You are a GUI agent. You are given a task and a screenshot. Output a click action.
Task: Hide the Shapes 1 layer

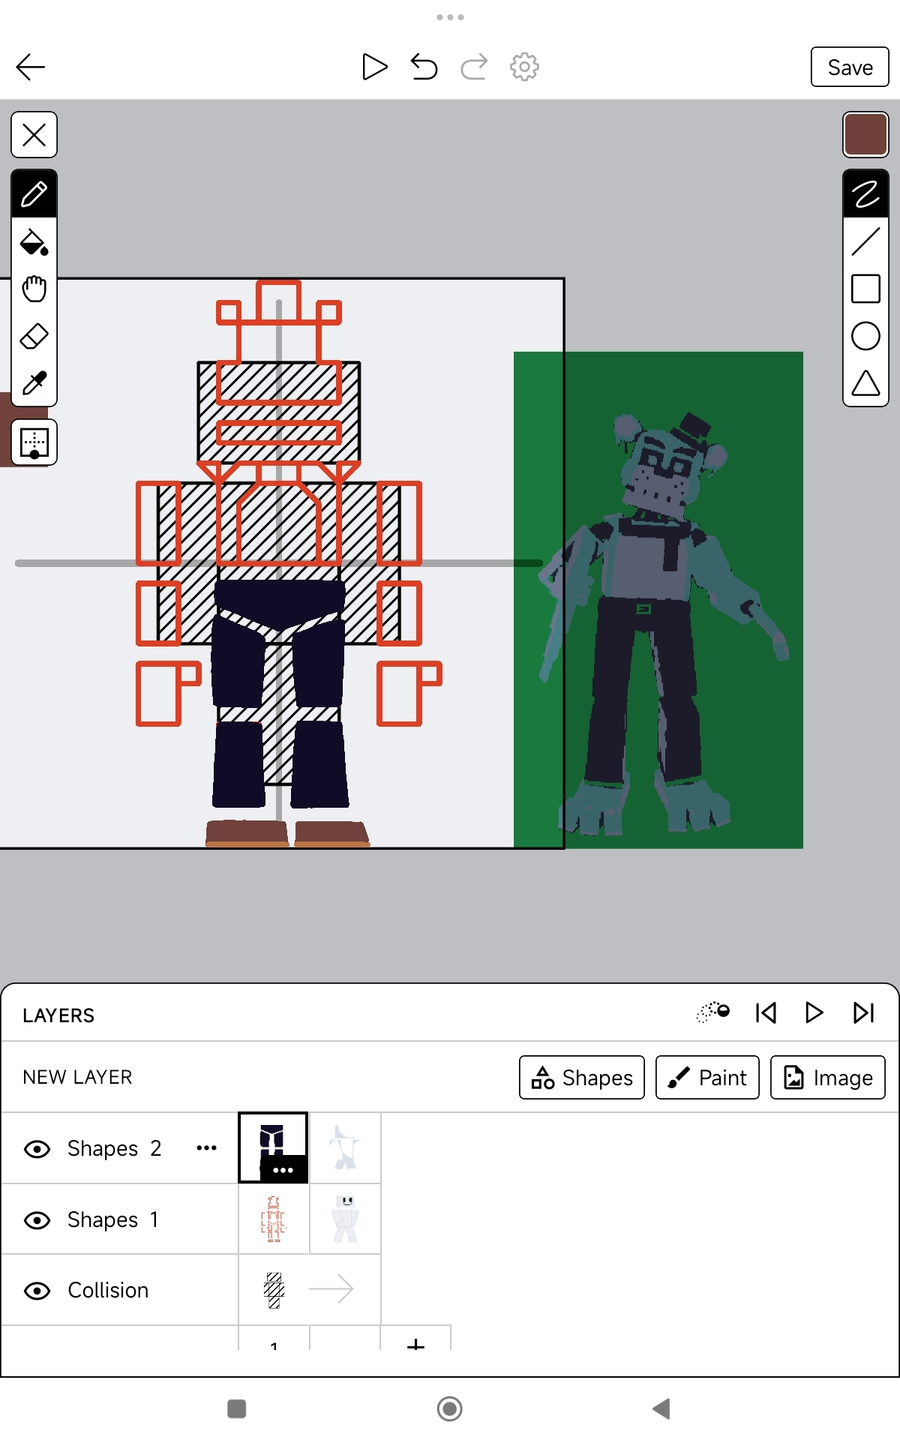[x=37, y=1220]
